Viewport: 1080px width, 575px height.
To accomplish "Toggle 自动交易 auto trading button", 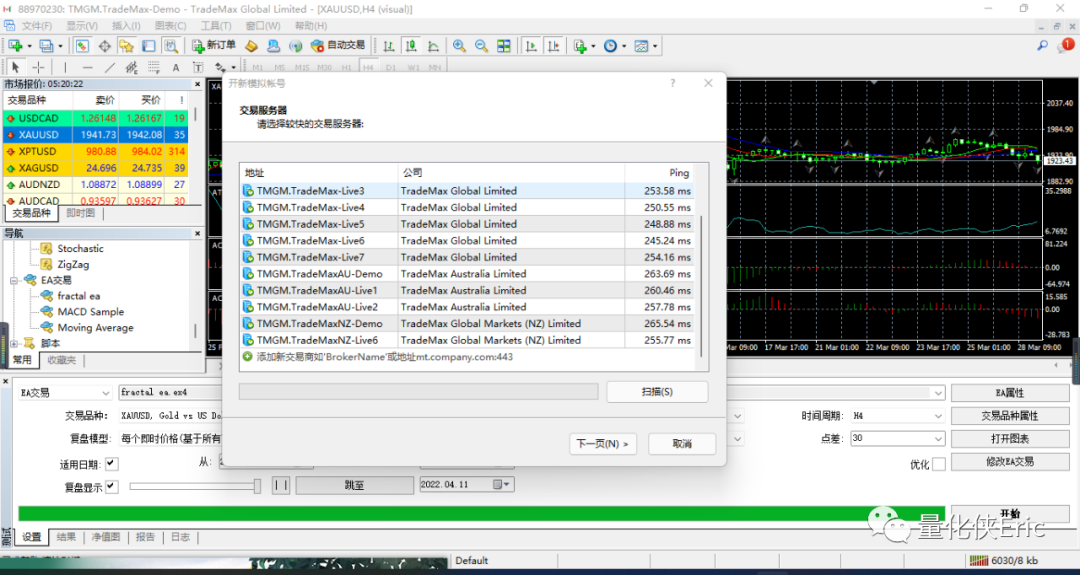I will tap(338, 45).
